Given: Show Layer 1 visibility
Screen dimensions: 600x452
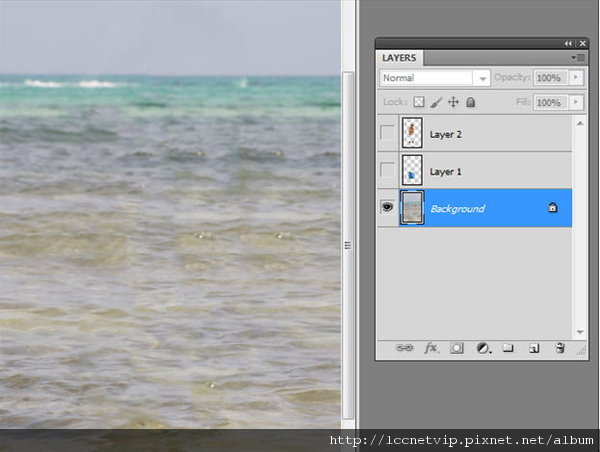Looking at the screenshot, I should pyautogui.click(x=387, y=170).
